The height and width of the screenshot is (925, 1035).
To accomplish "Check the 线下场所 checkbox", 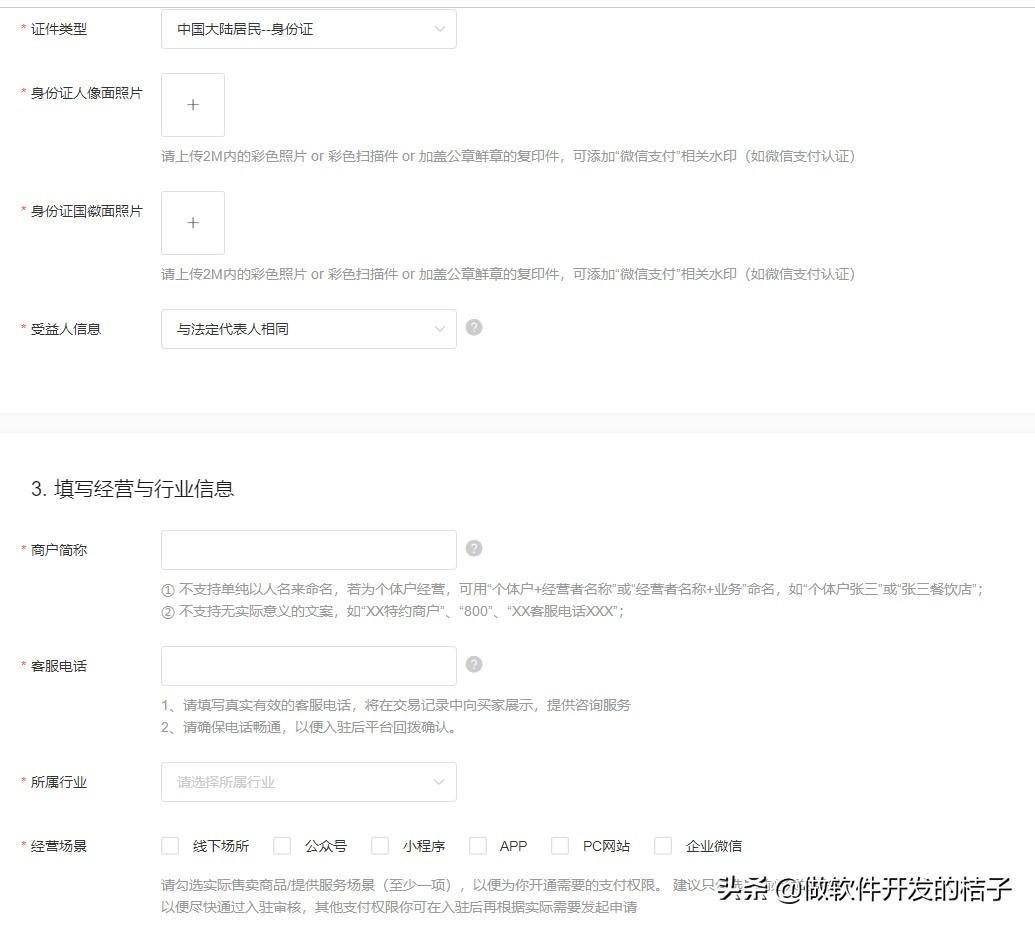I will point(170,846).
